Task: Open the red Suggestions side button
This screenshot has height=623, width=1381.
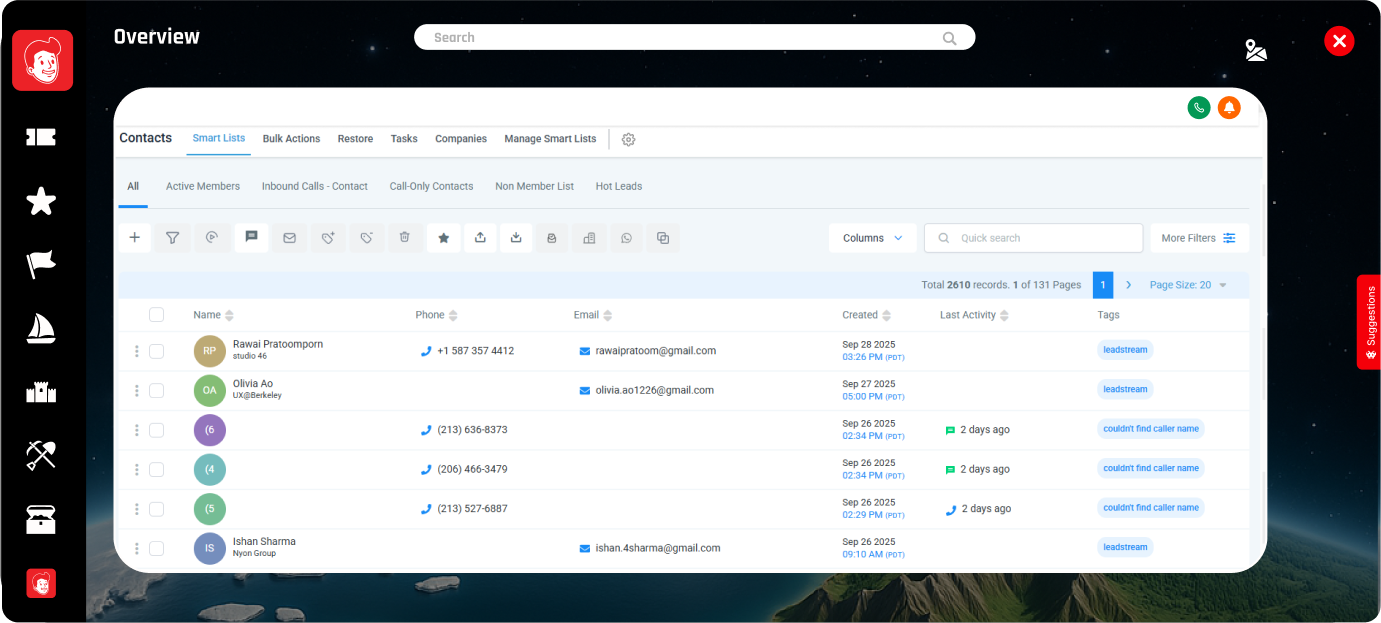Action: [x=1369, y=322]
